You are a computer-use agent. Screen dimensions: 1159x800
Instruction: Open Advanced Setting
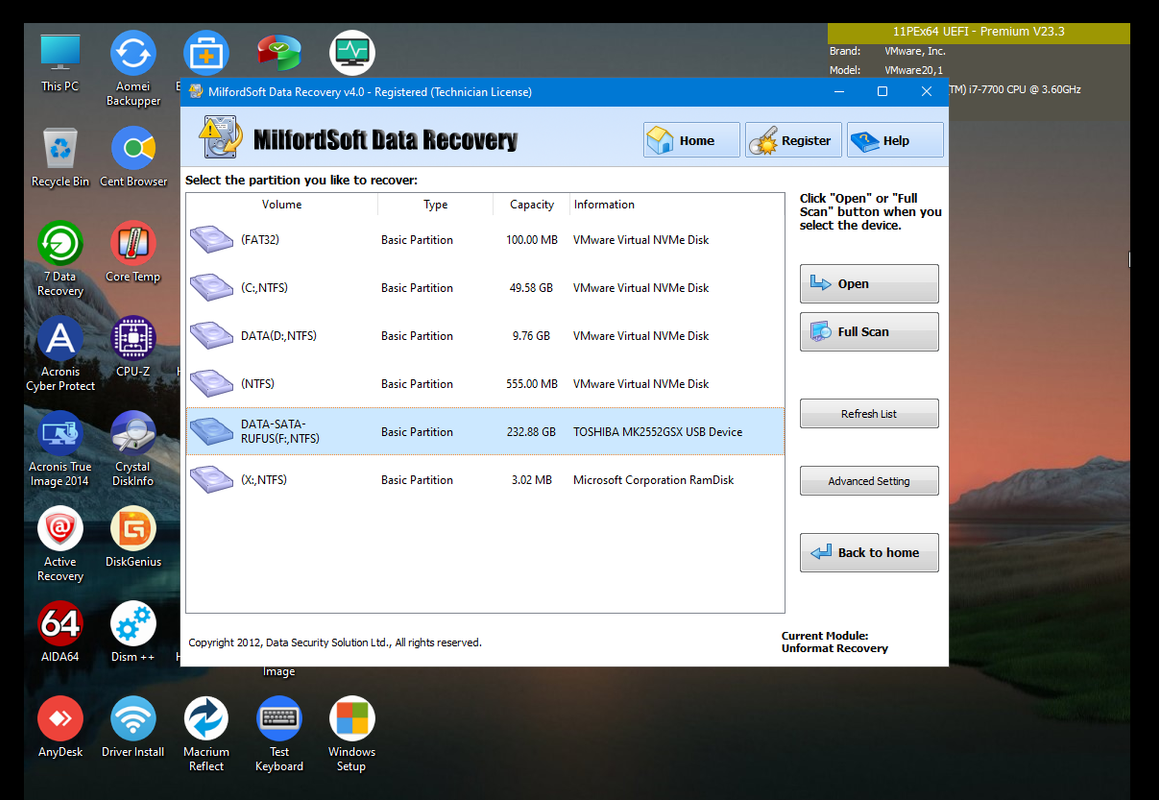pos(869,481)
